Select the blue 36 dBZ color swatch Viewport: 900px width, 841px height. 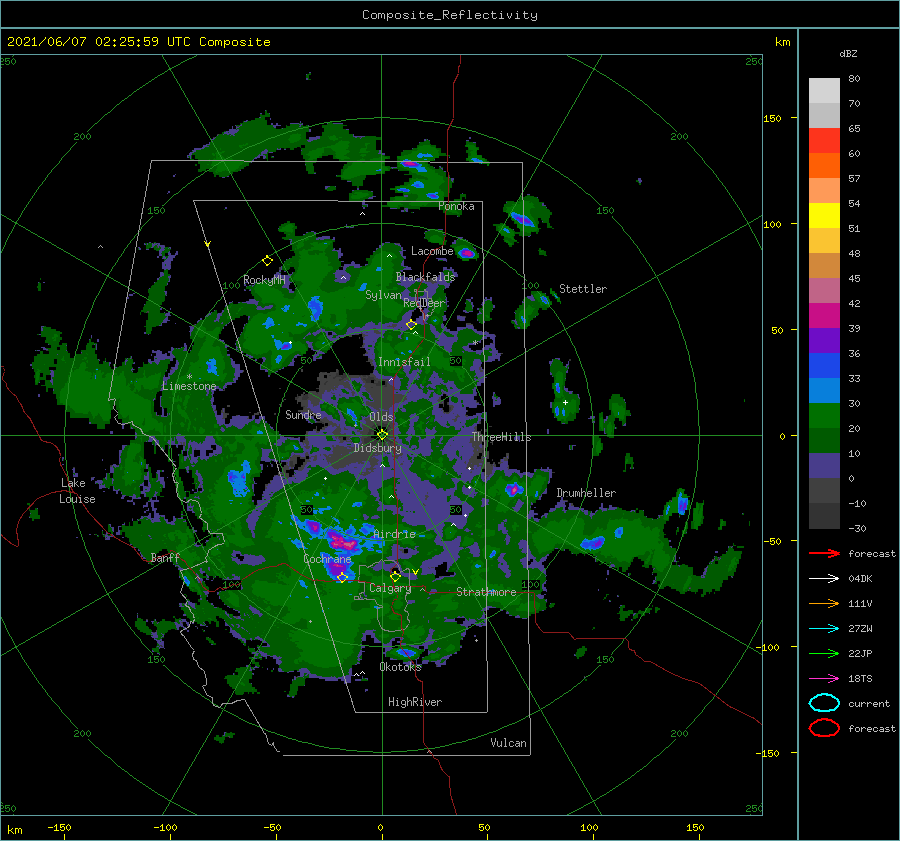coord(824,365)
